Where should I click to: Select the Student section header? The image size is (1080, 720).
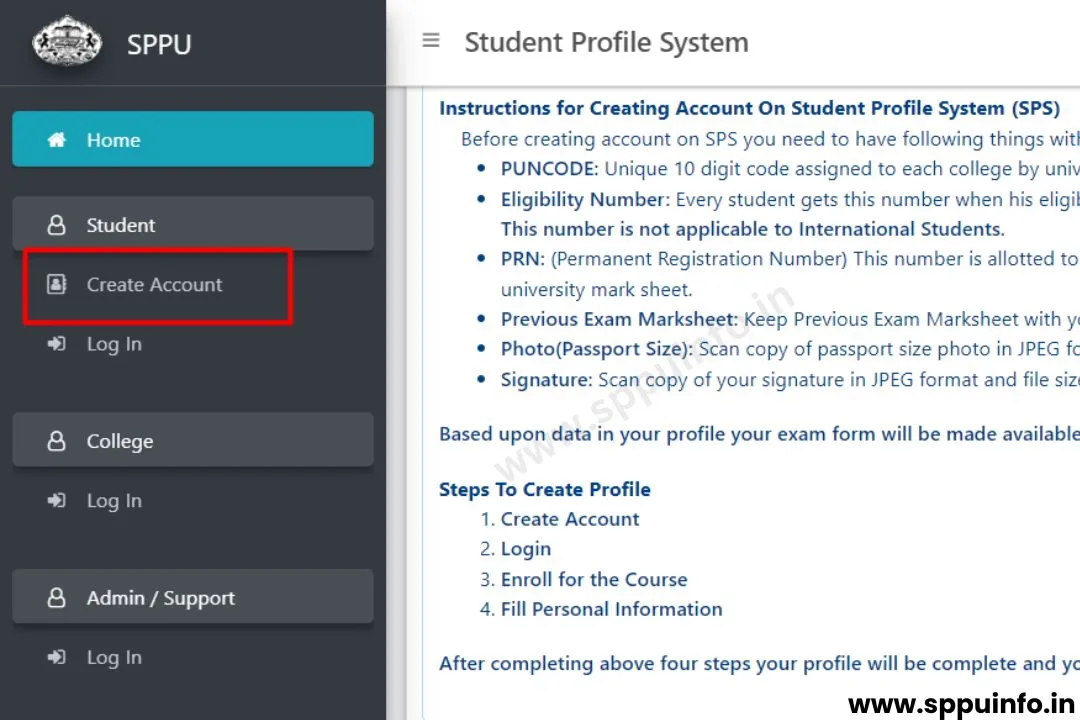(120, 225)
